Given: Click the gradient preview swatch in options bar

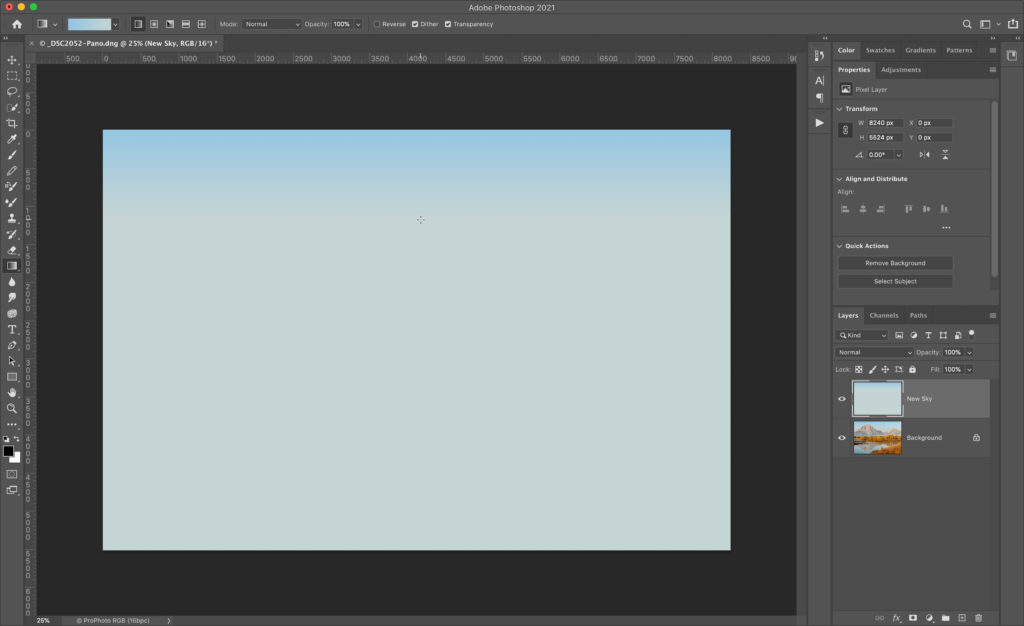Looking at the screenshot, I should point(89,24).
